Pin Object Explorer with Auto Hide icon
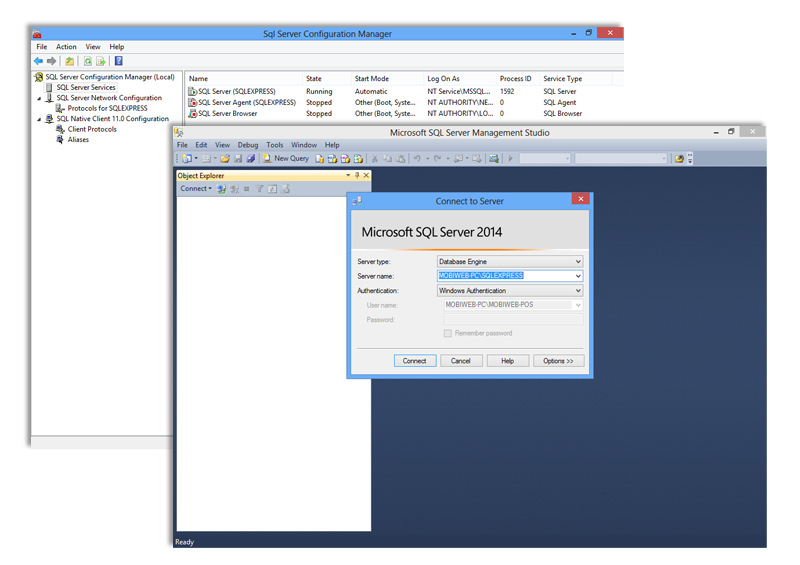Viewport: 800px width, 565px height. pos(357,175)
